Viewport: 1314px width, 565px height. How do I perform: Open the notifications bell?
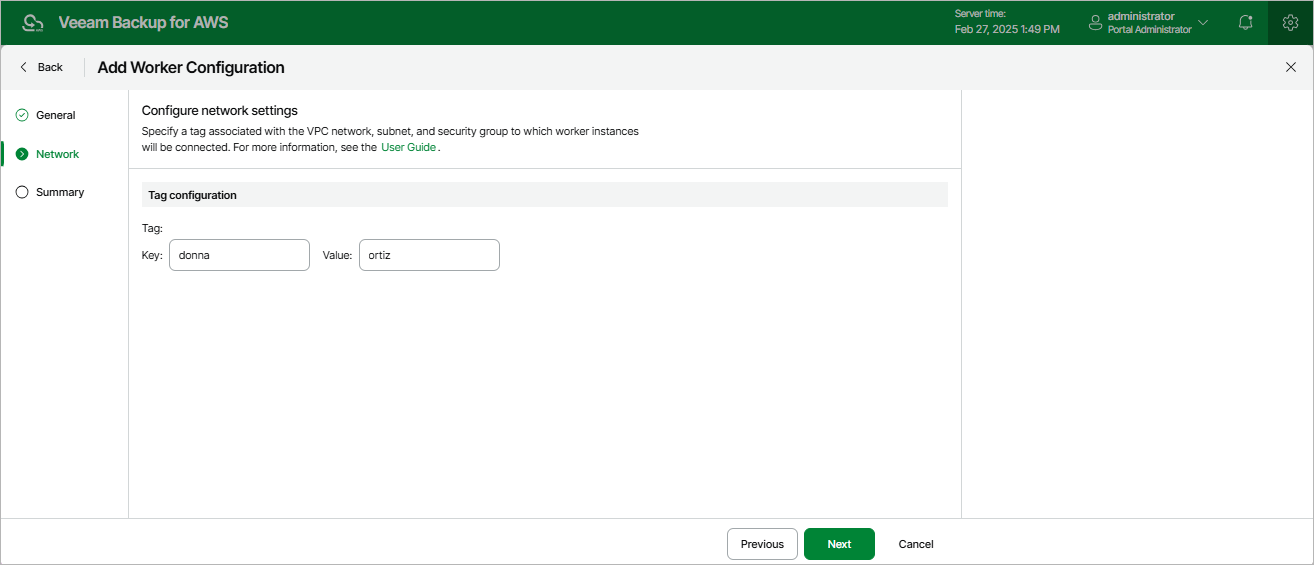coord(1245,22)
